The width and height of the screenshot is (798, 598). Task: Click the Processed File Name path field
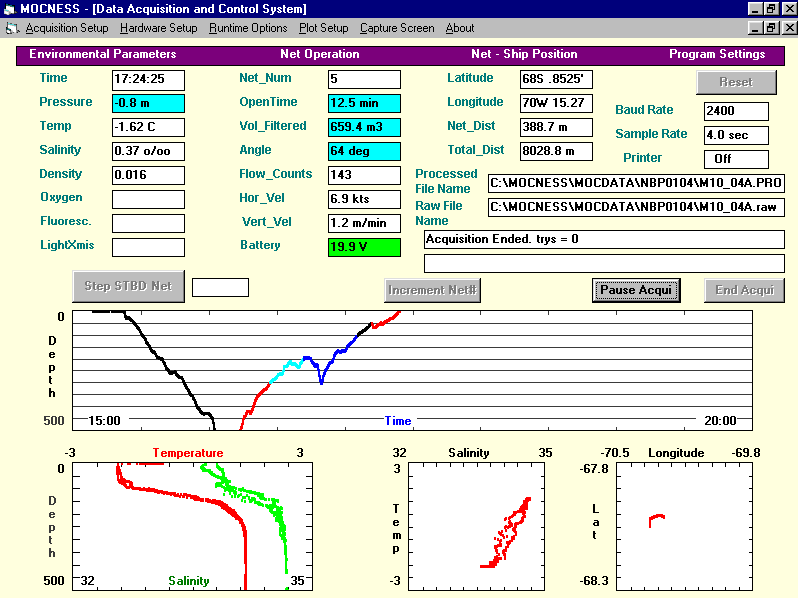636,183
